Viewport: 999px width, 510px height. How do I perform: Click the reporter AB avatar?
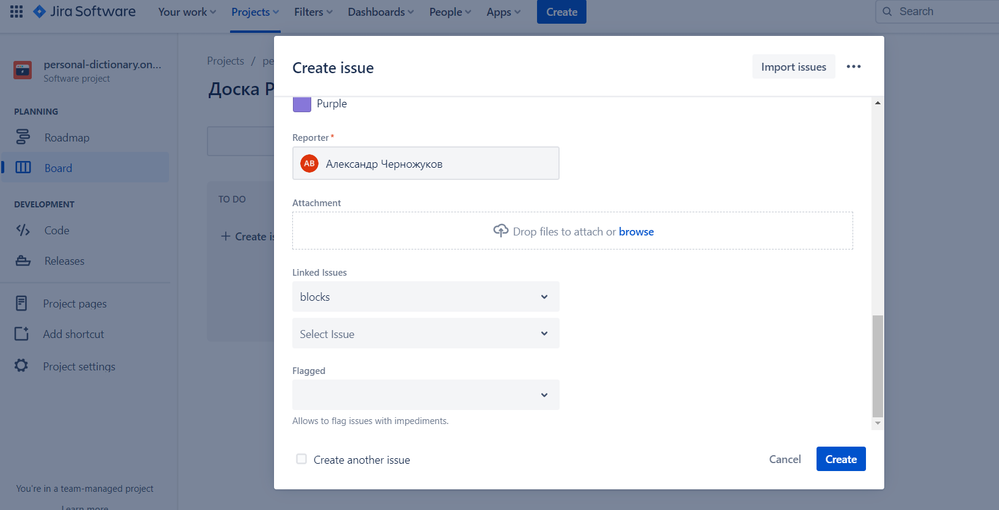click(309, 164)
